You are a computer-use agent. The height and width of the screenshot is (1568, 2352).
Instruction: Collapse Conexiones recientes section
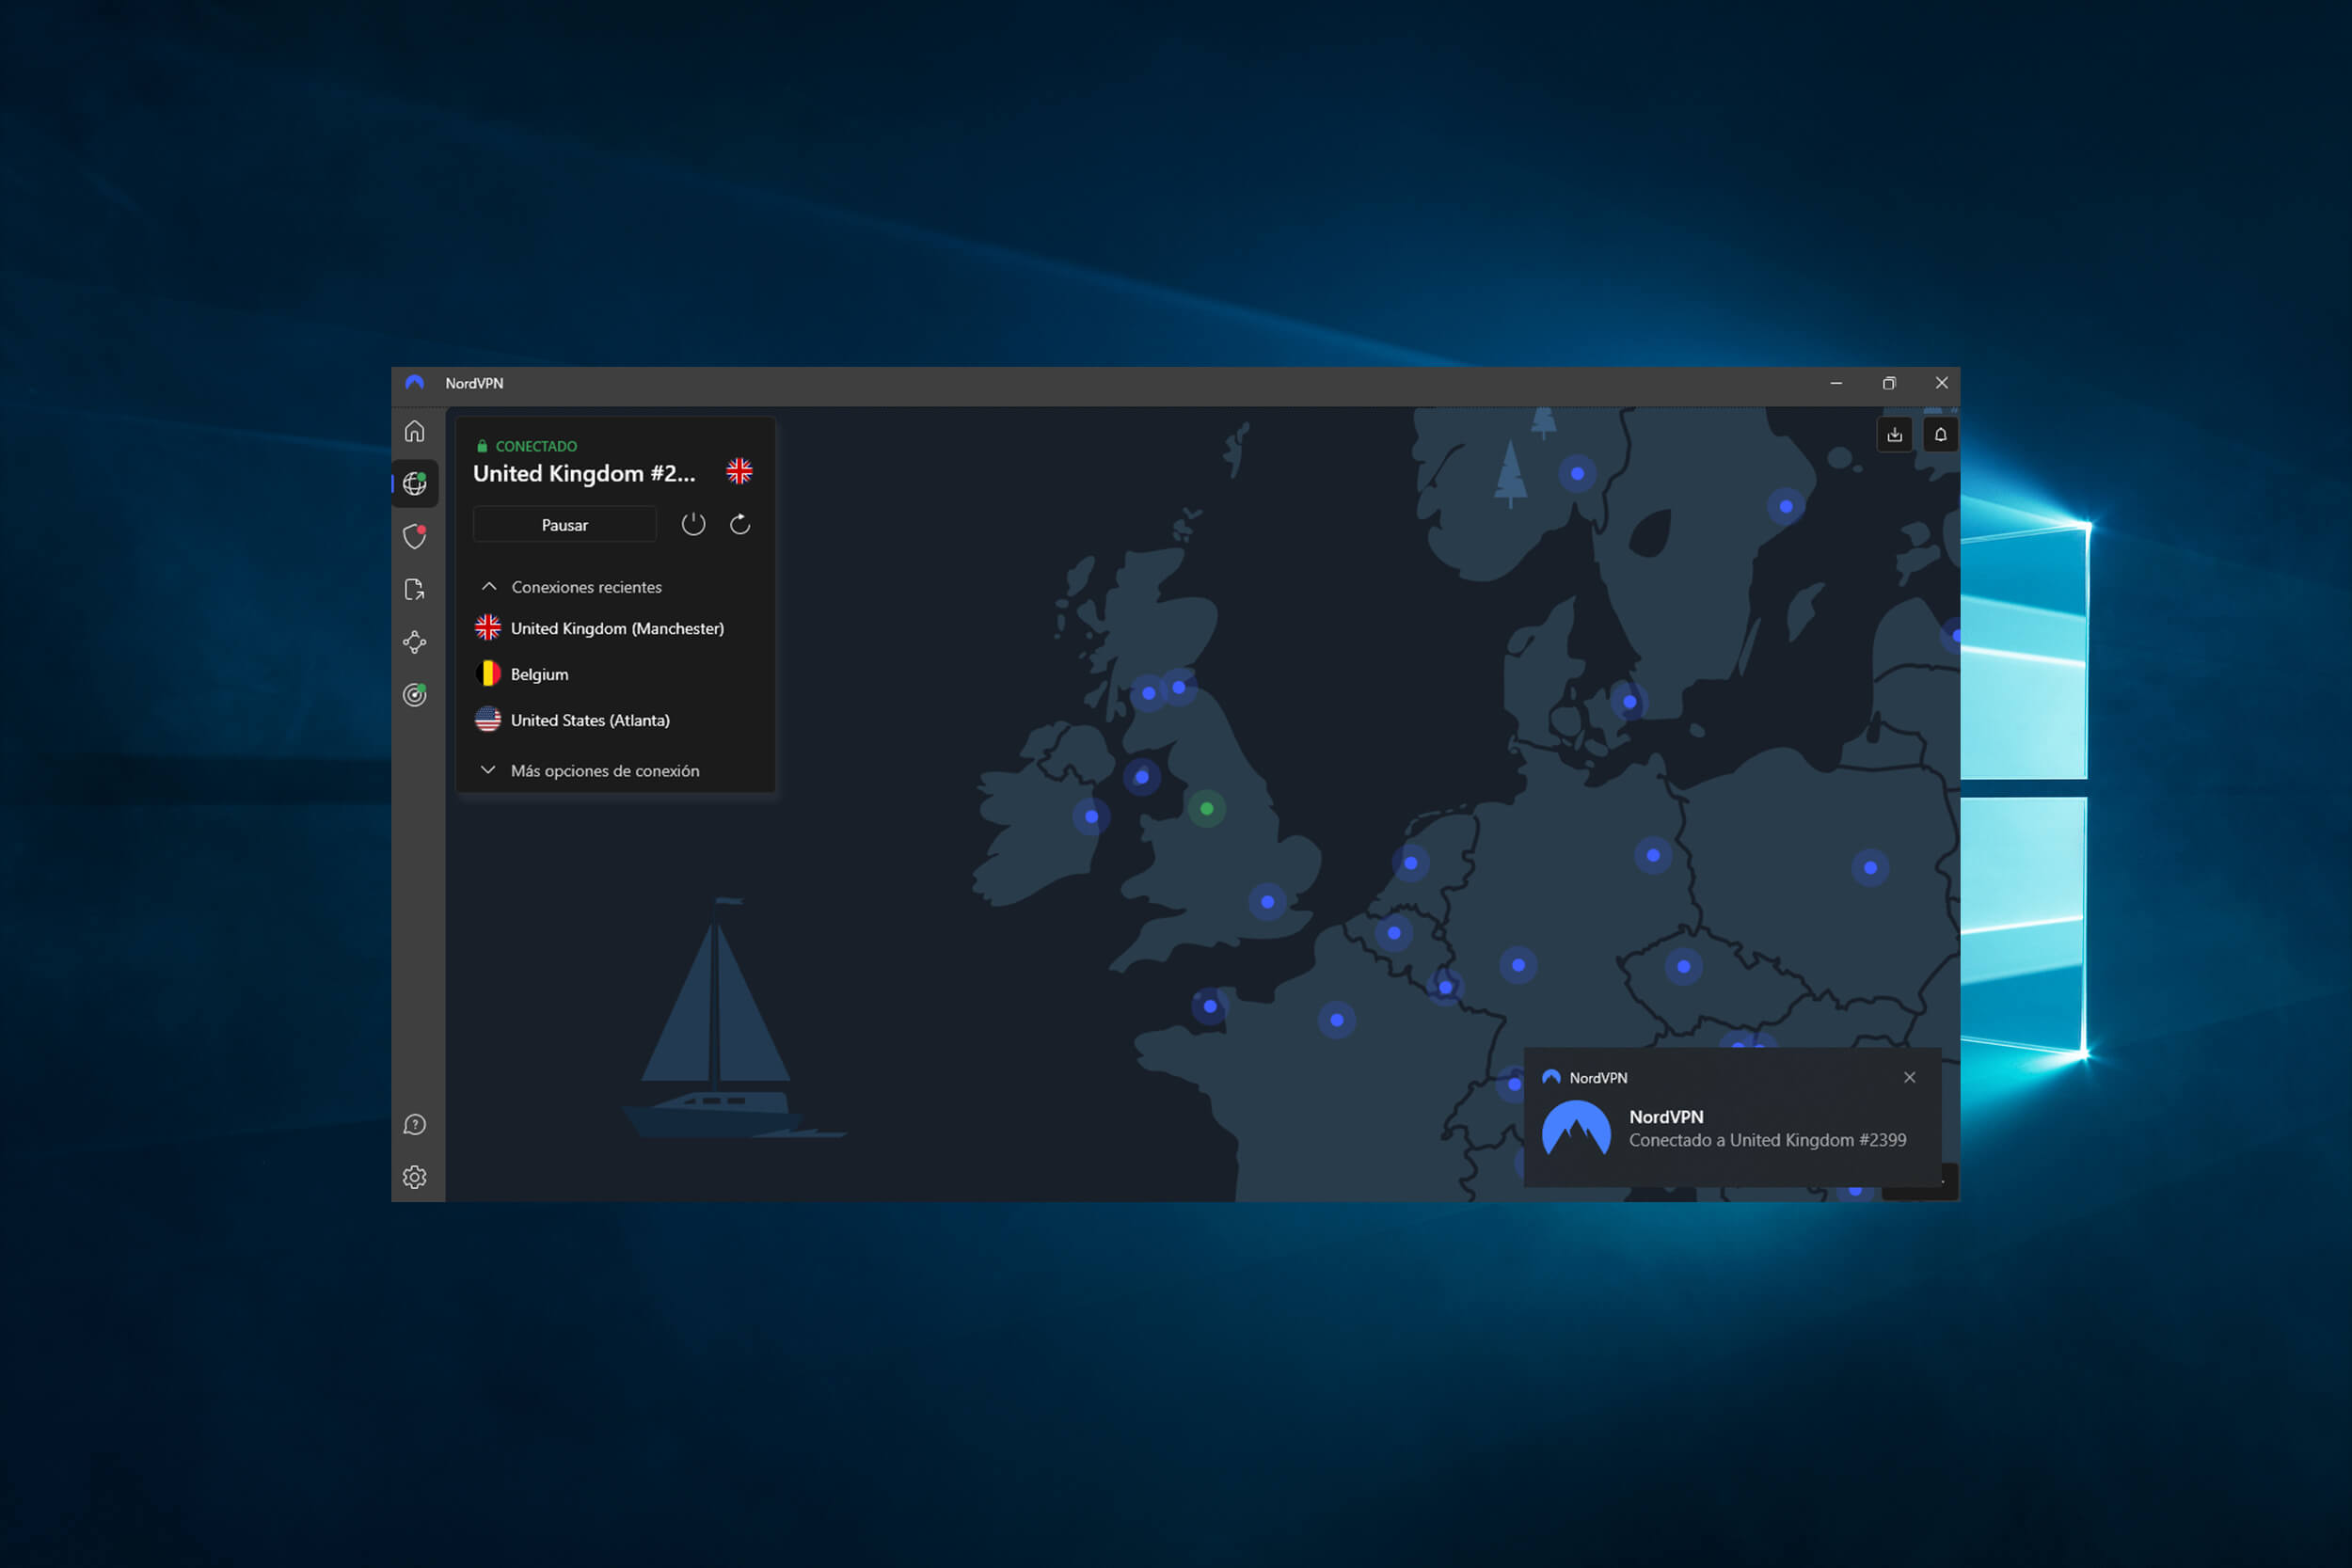tap(572, 587)
